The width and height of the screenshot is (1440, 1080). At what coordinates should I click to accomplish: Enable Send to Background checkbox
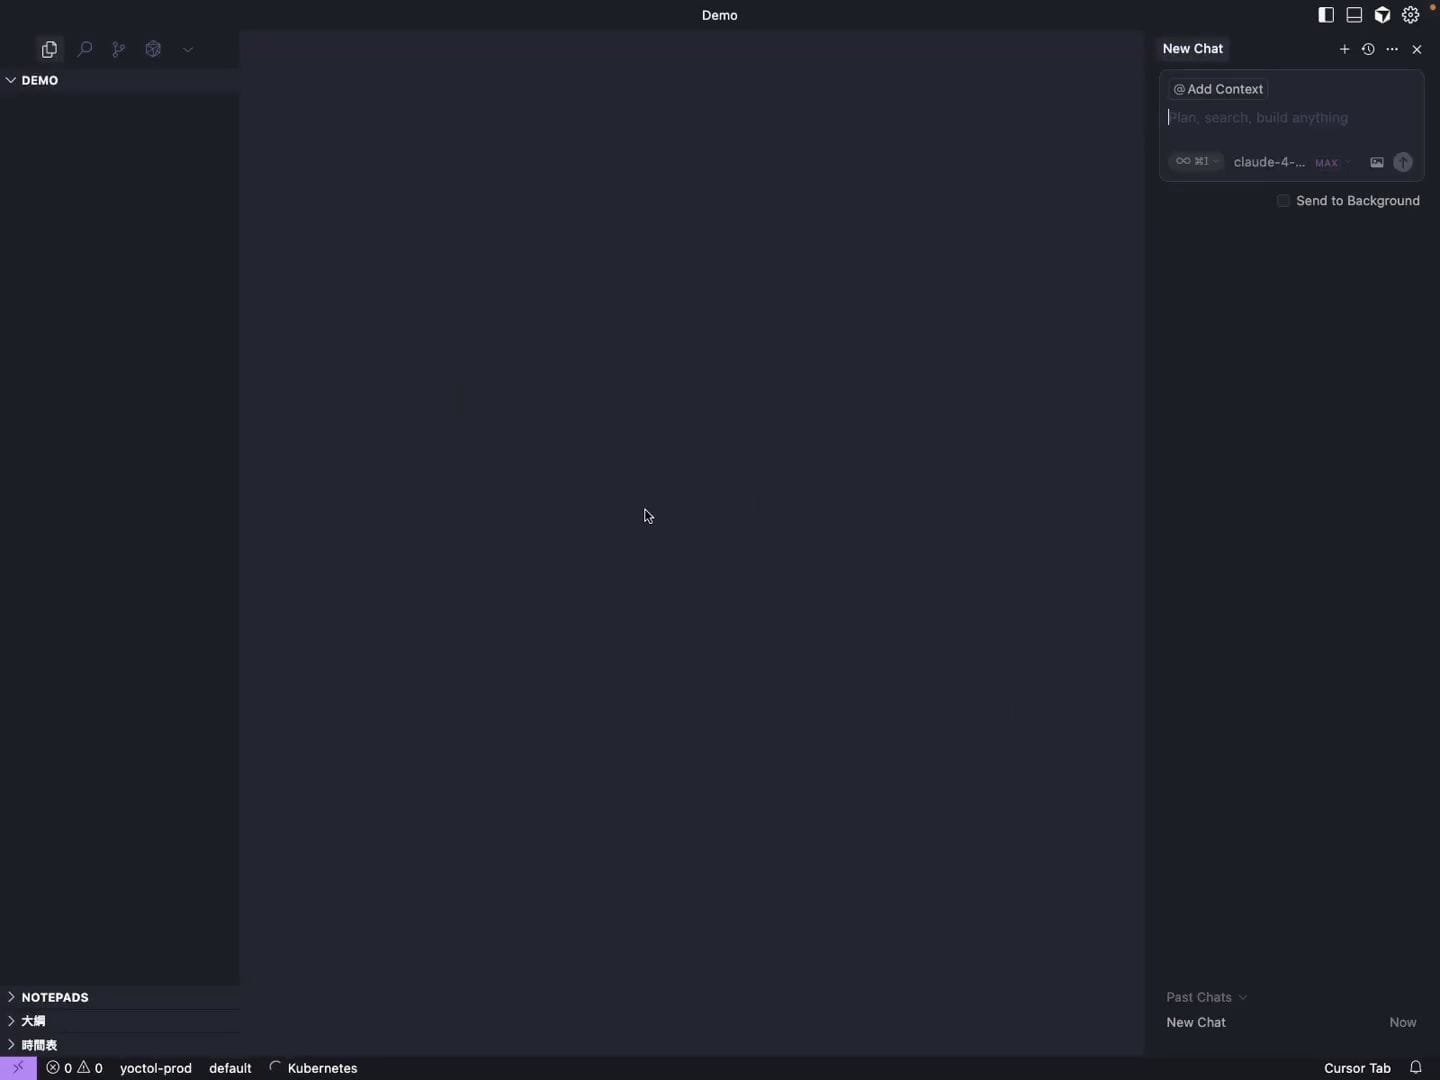pyautogui.click(x=1283, y=201)
